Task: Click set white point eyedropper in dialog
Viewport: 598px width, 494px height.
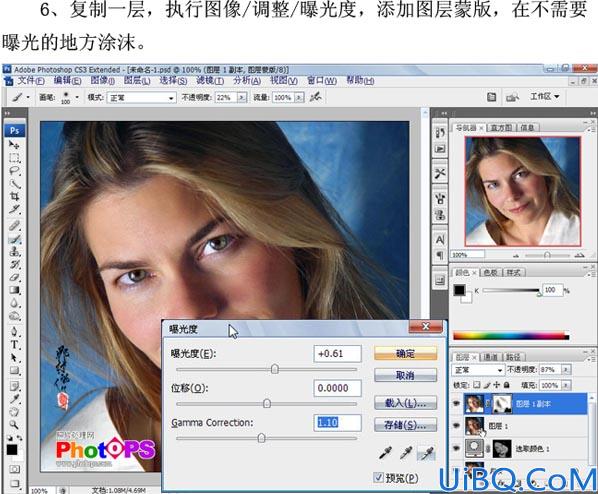Action: coord(427,453)
